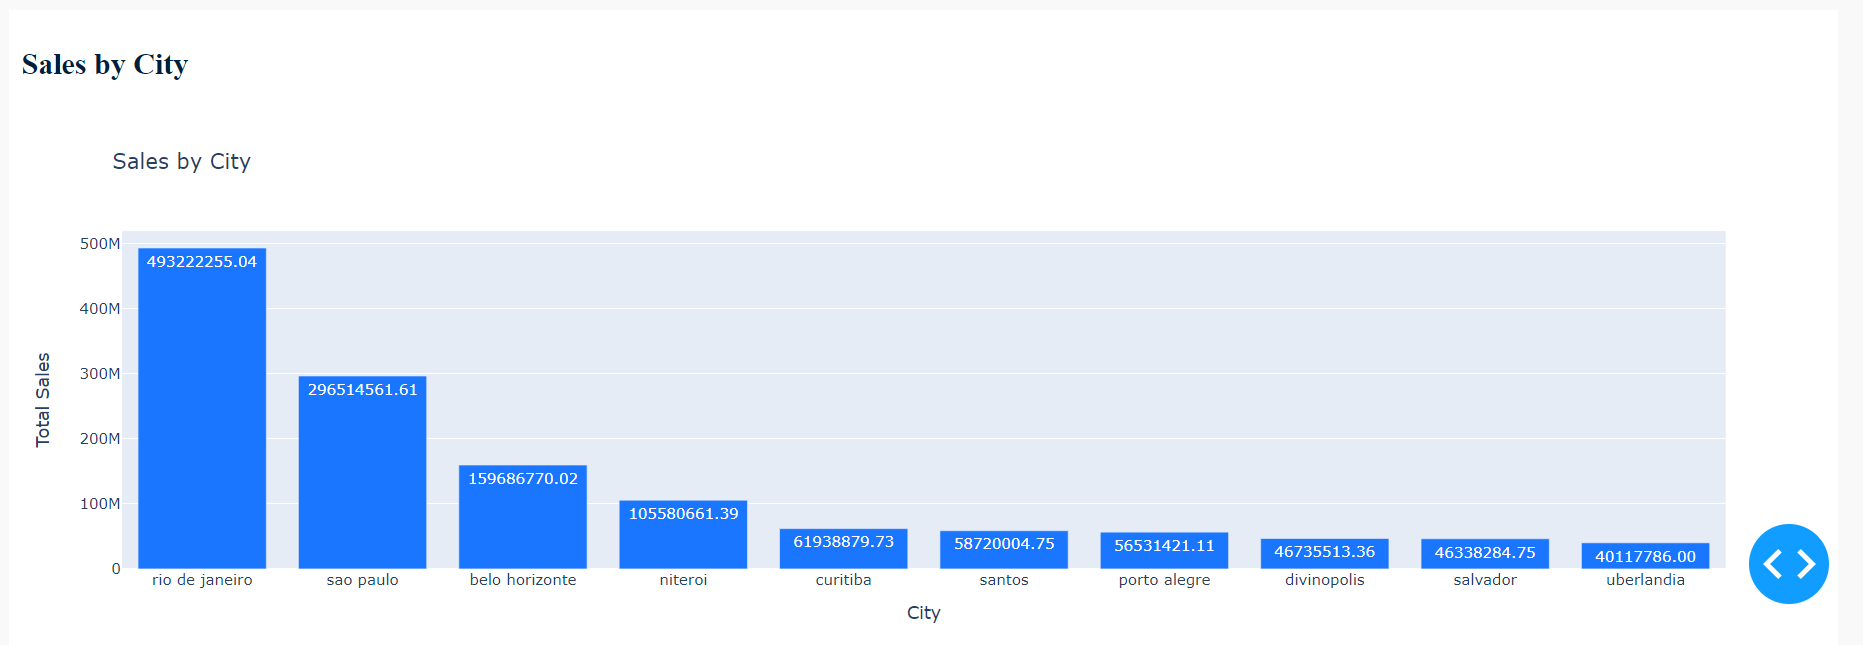Click the santos bar
Image resolution: width=1870 pixels, height=645 pixels.
pyautogui.click(x=1004, y=549)
